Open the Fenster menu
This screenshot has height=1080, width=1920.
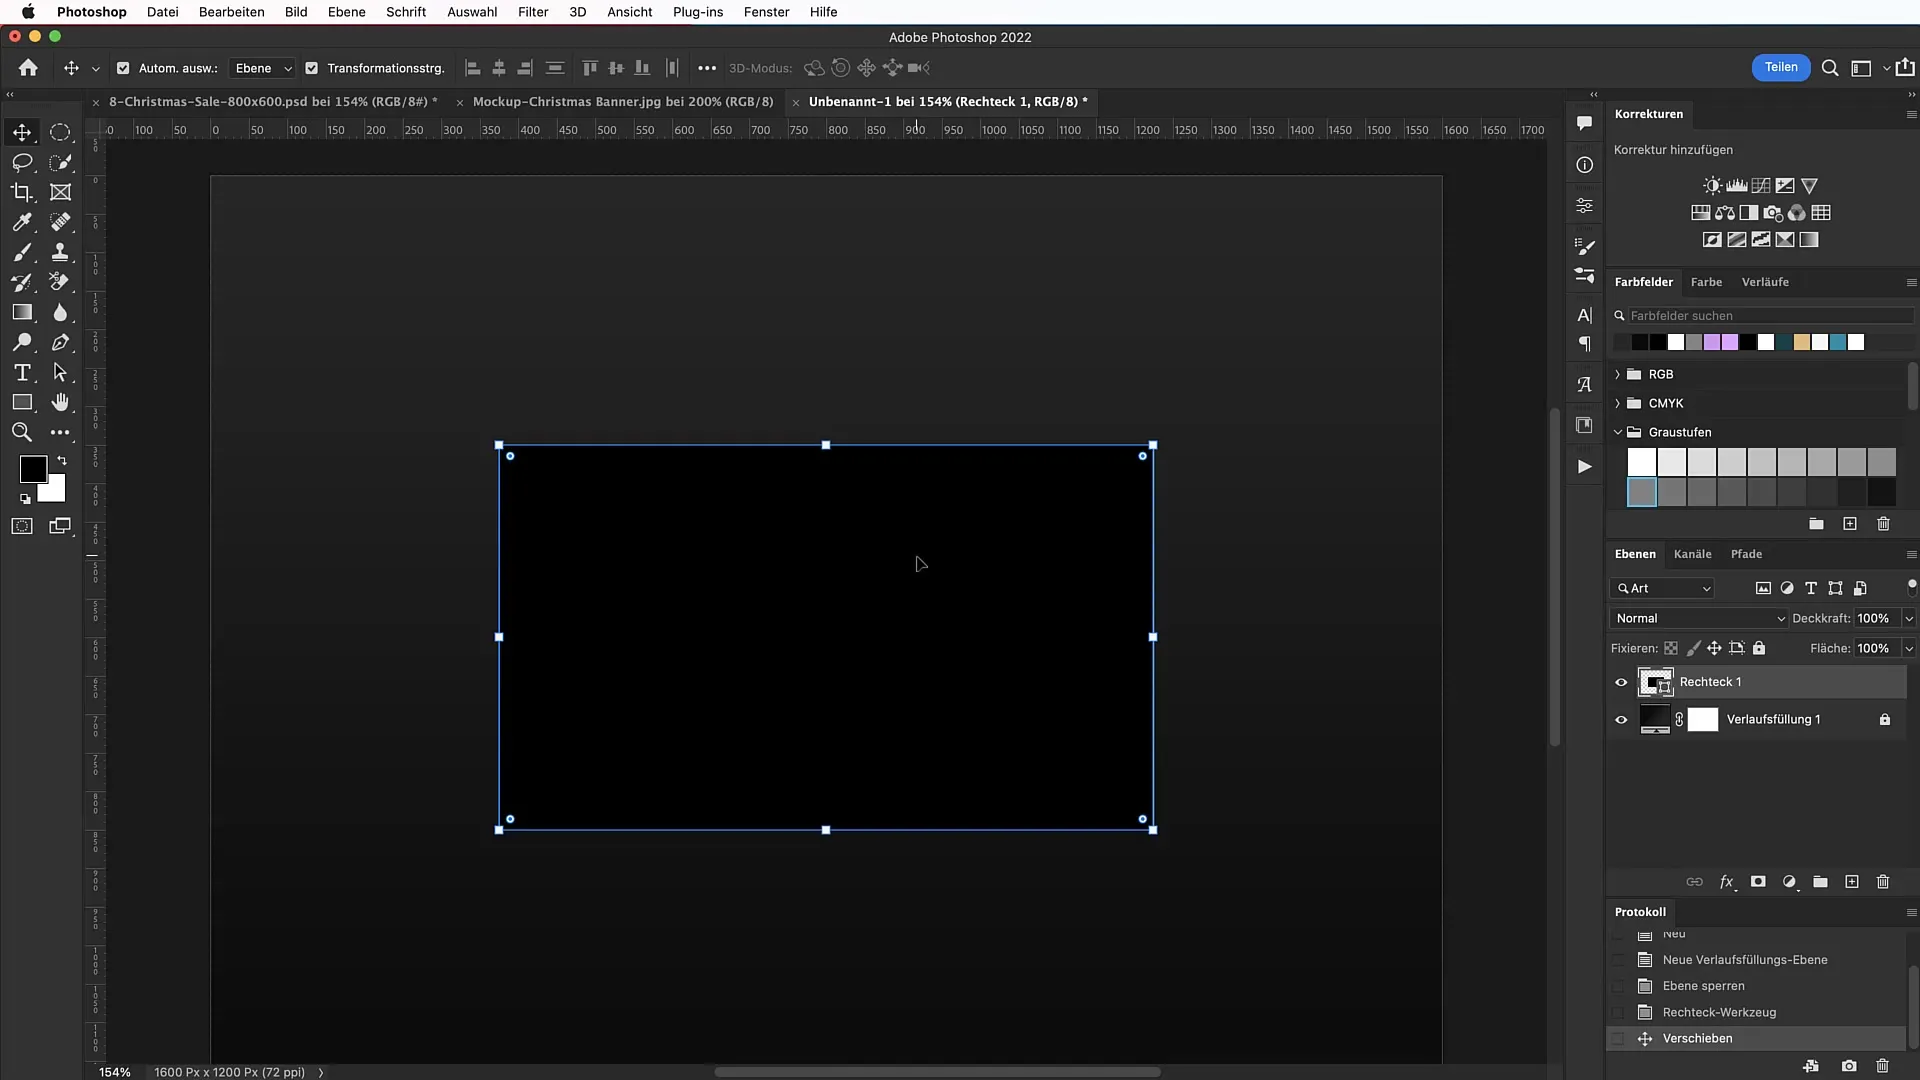(x=766, y=12)
